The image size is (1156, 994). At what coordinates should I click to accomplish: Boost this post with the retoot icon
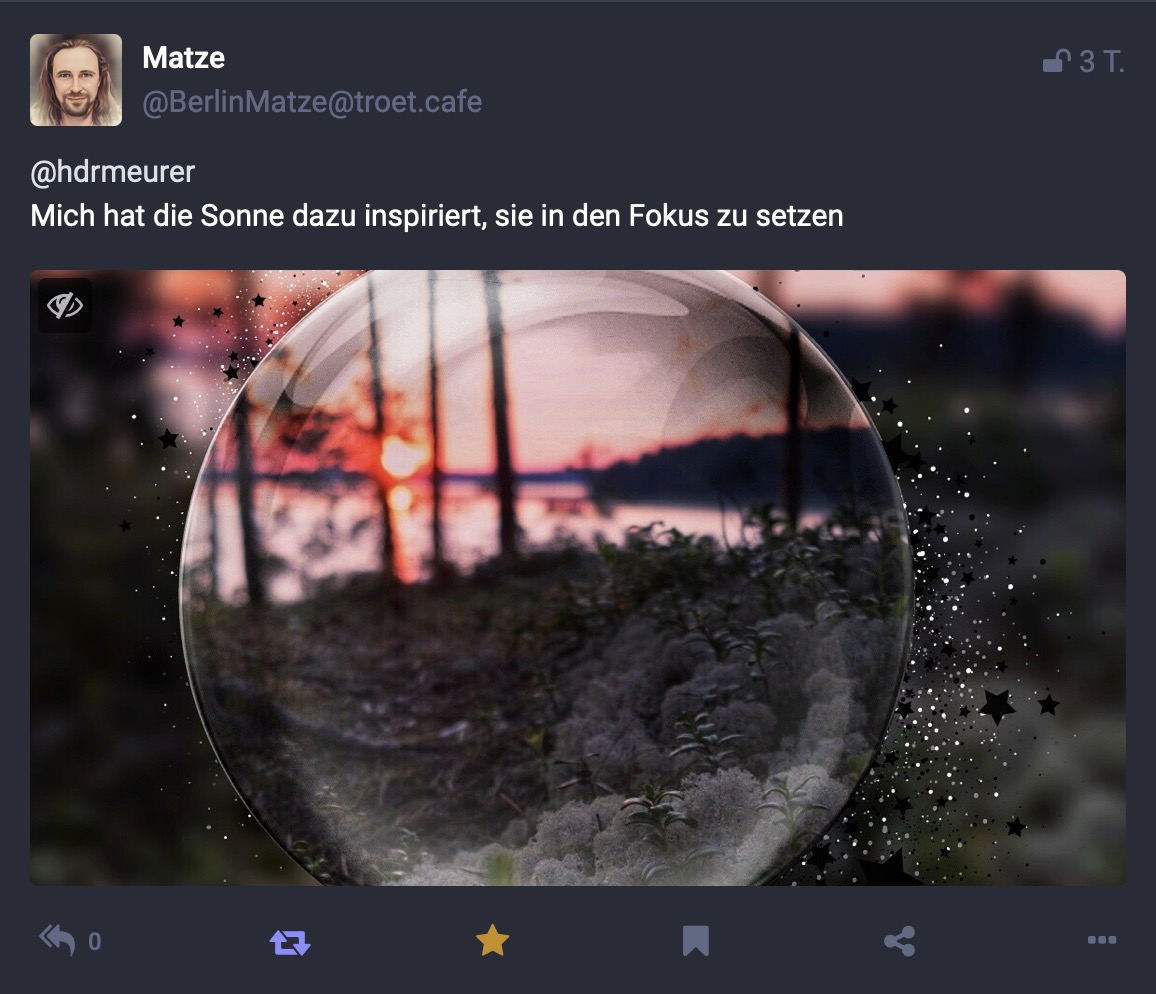coord(290,942)
